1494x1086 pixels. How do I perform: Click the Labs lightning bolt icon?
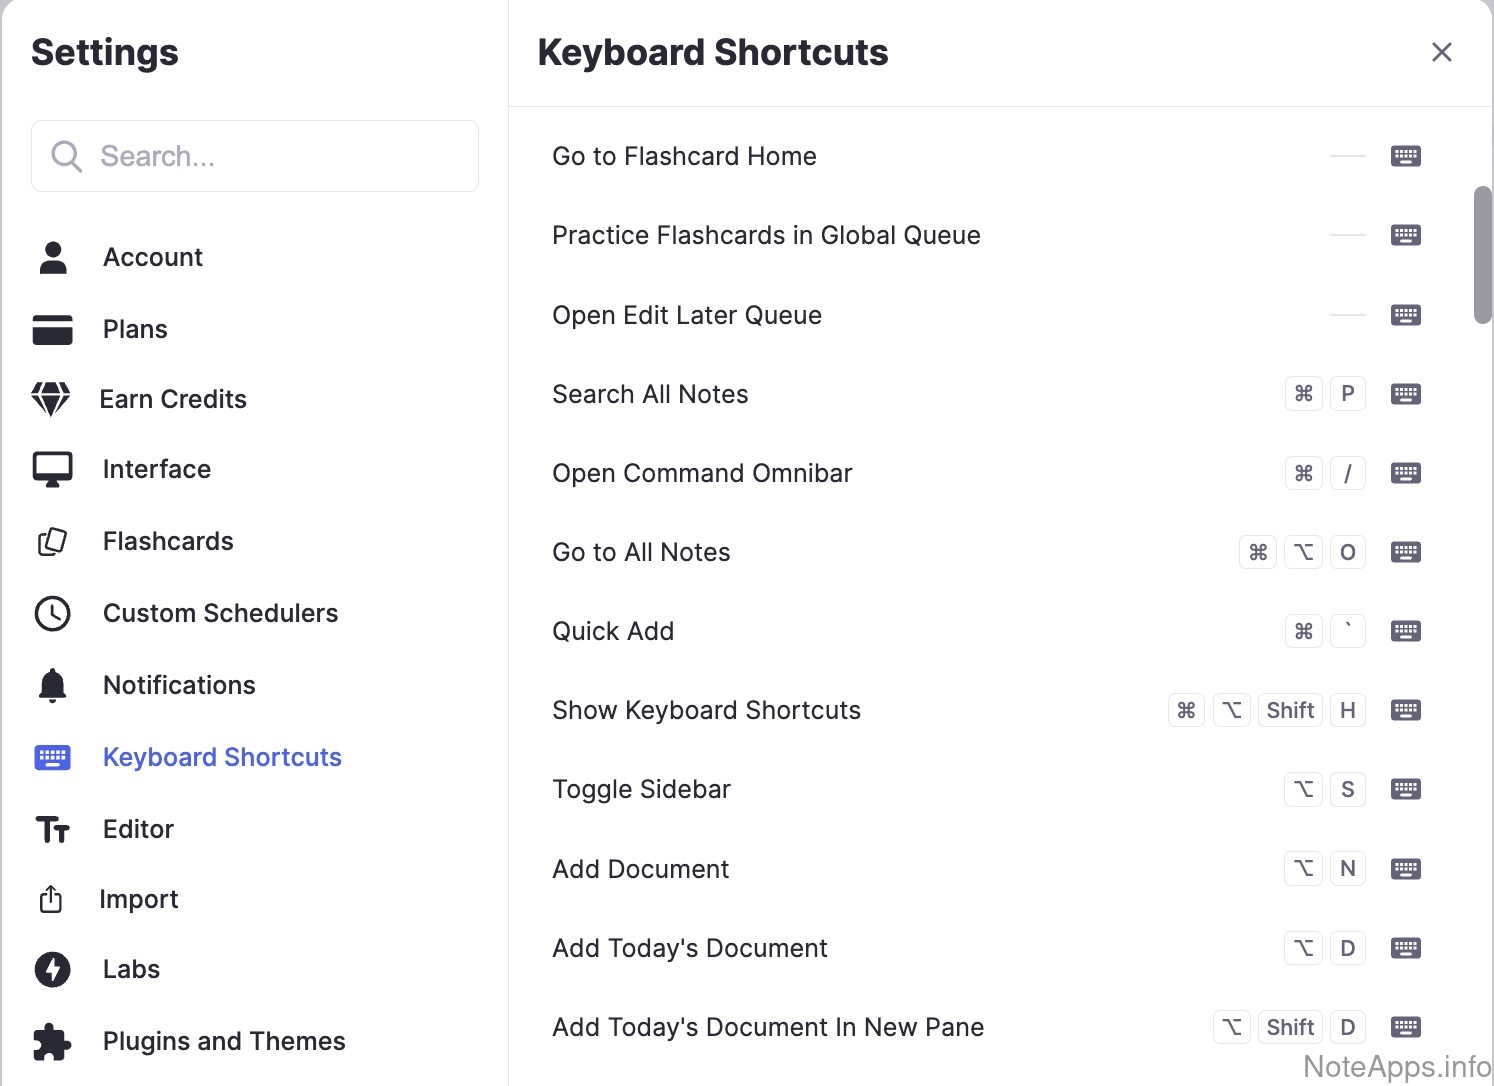(52, 969)
